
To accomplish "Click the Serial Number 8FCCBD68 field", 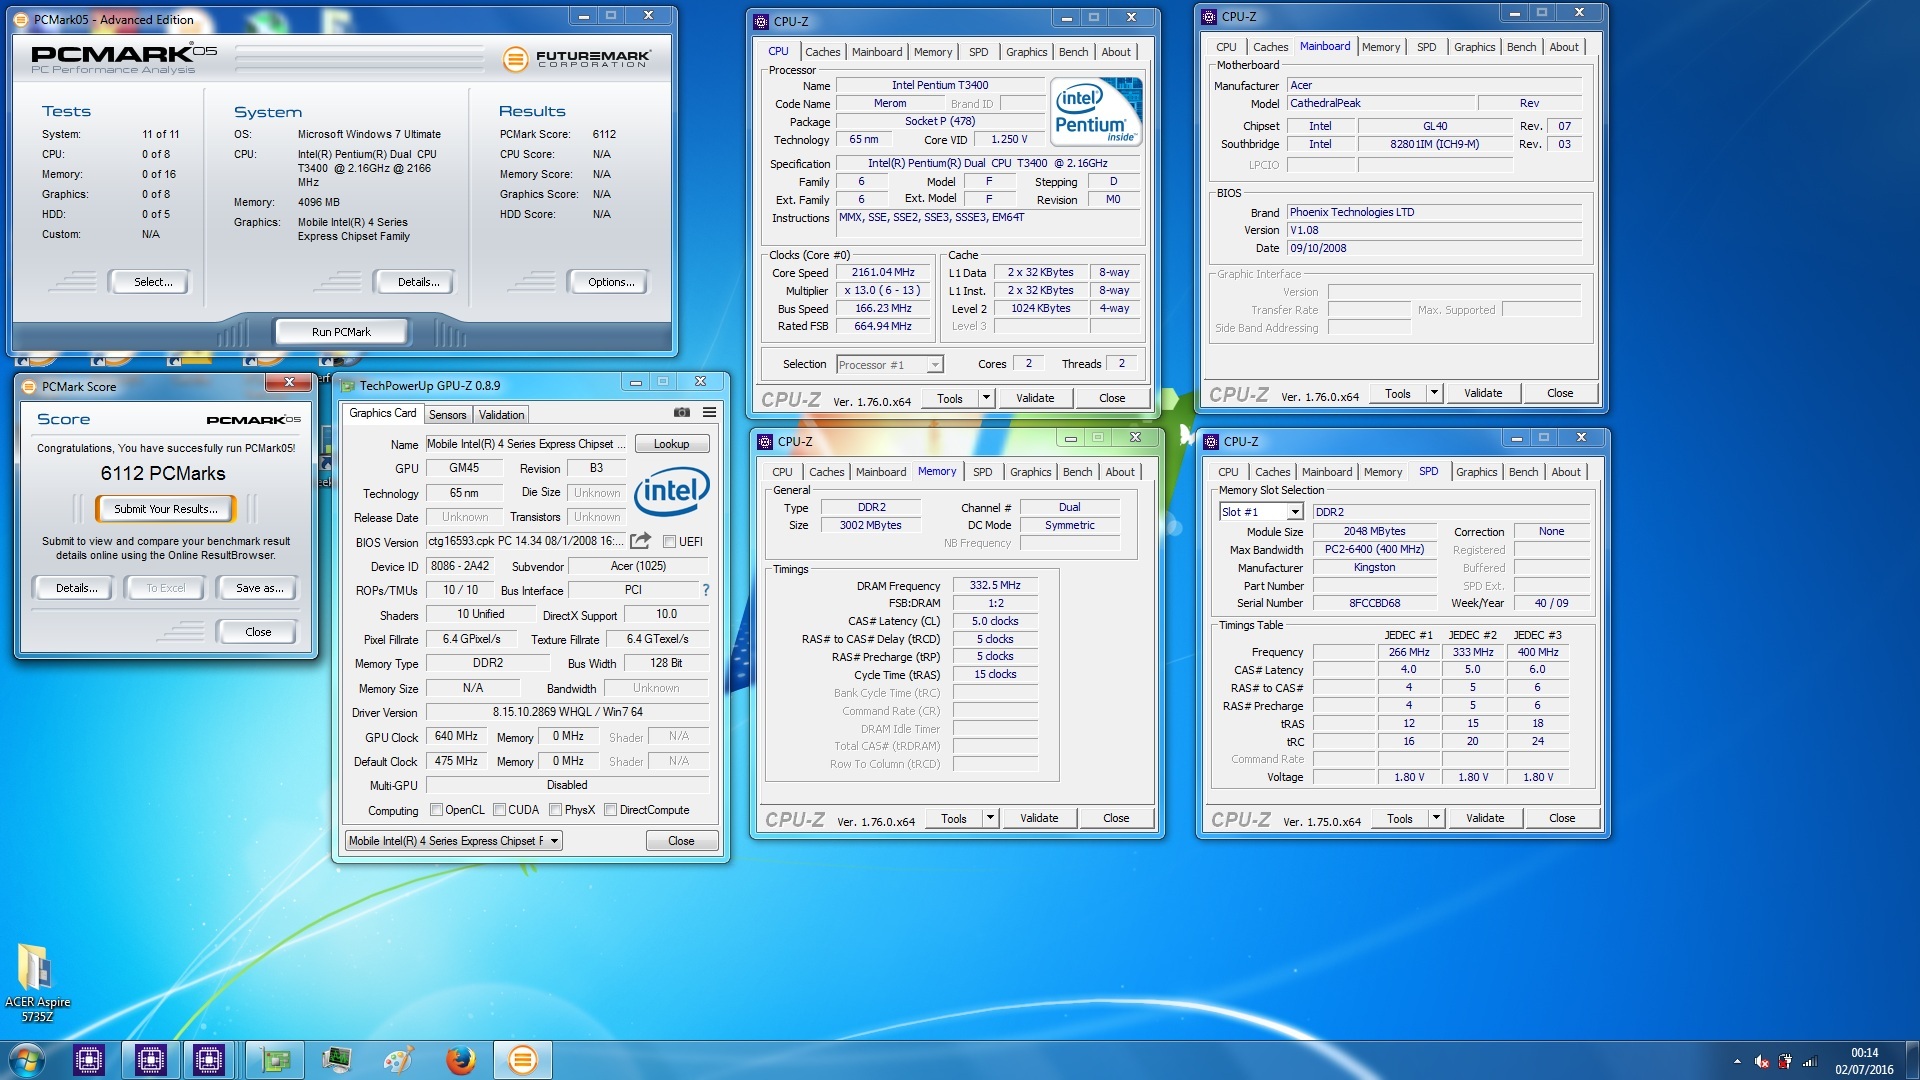I will (1374, 603).
